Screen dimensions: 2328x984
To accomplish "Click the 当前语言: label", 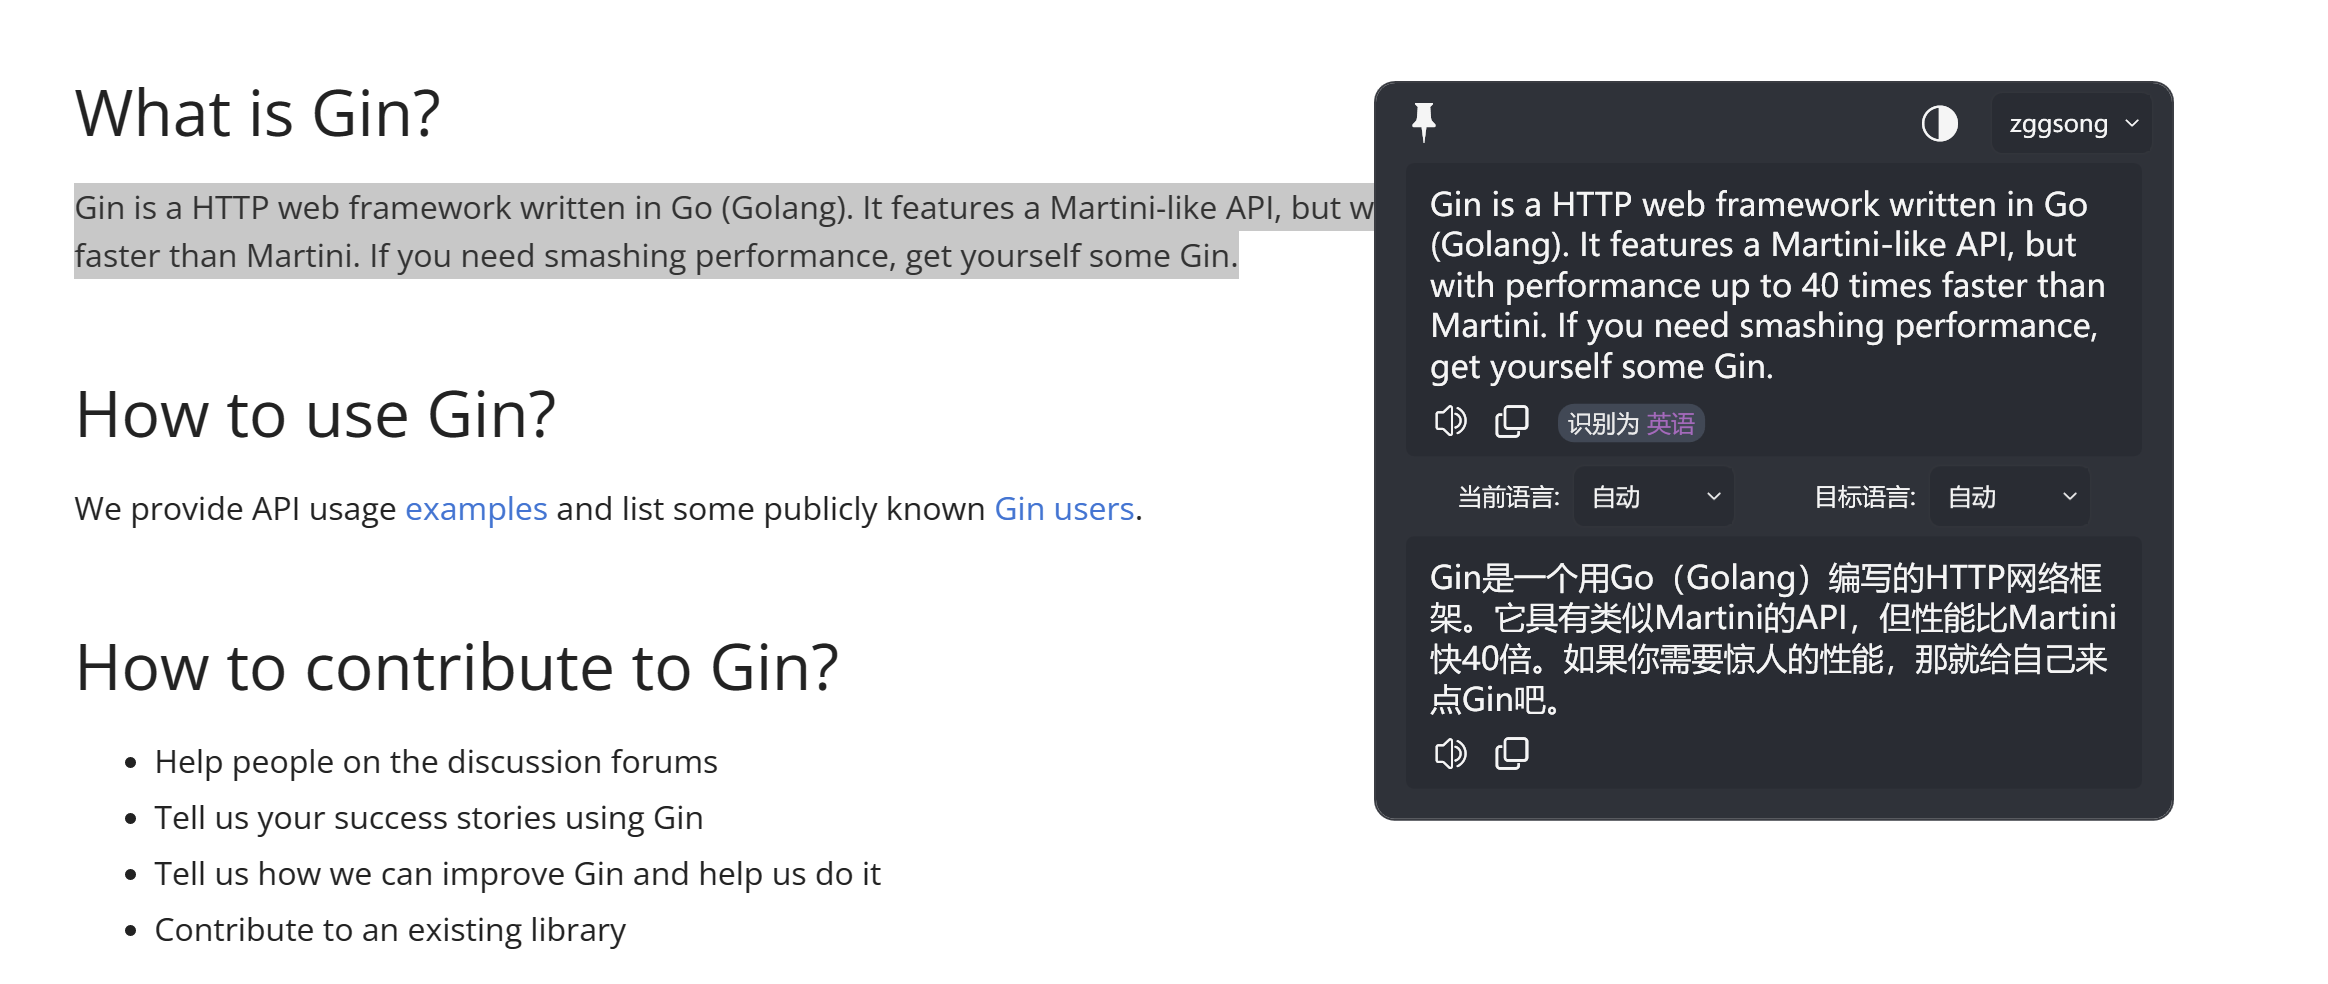I will 1509,497.
